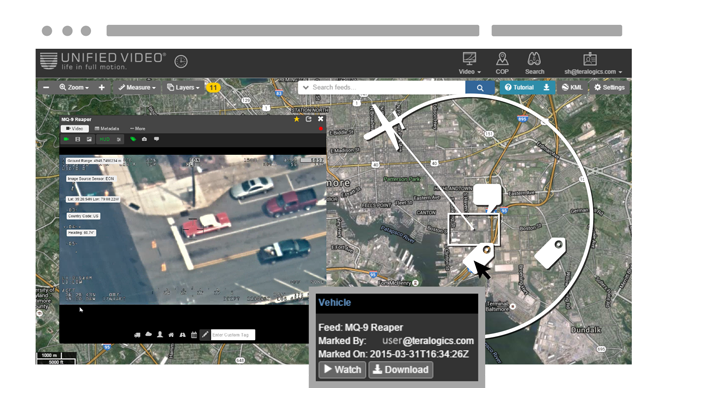715x405 pixels.
Task: Click the speech bubble comment marker on map
Action: pos(487,197)
